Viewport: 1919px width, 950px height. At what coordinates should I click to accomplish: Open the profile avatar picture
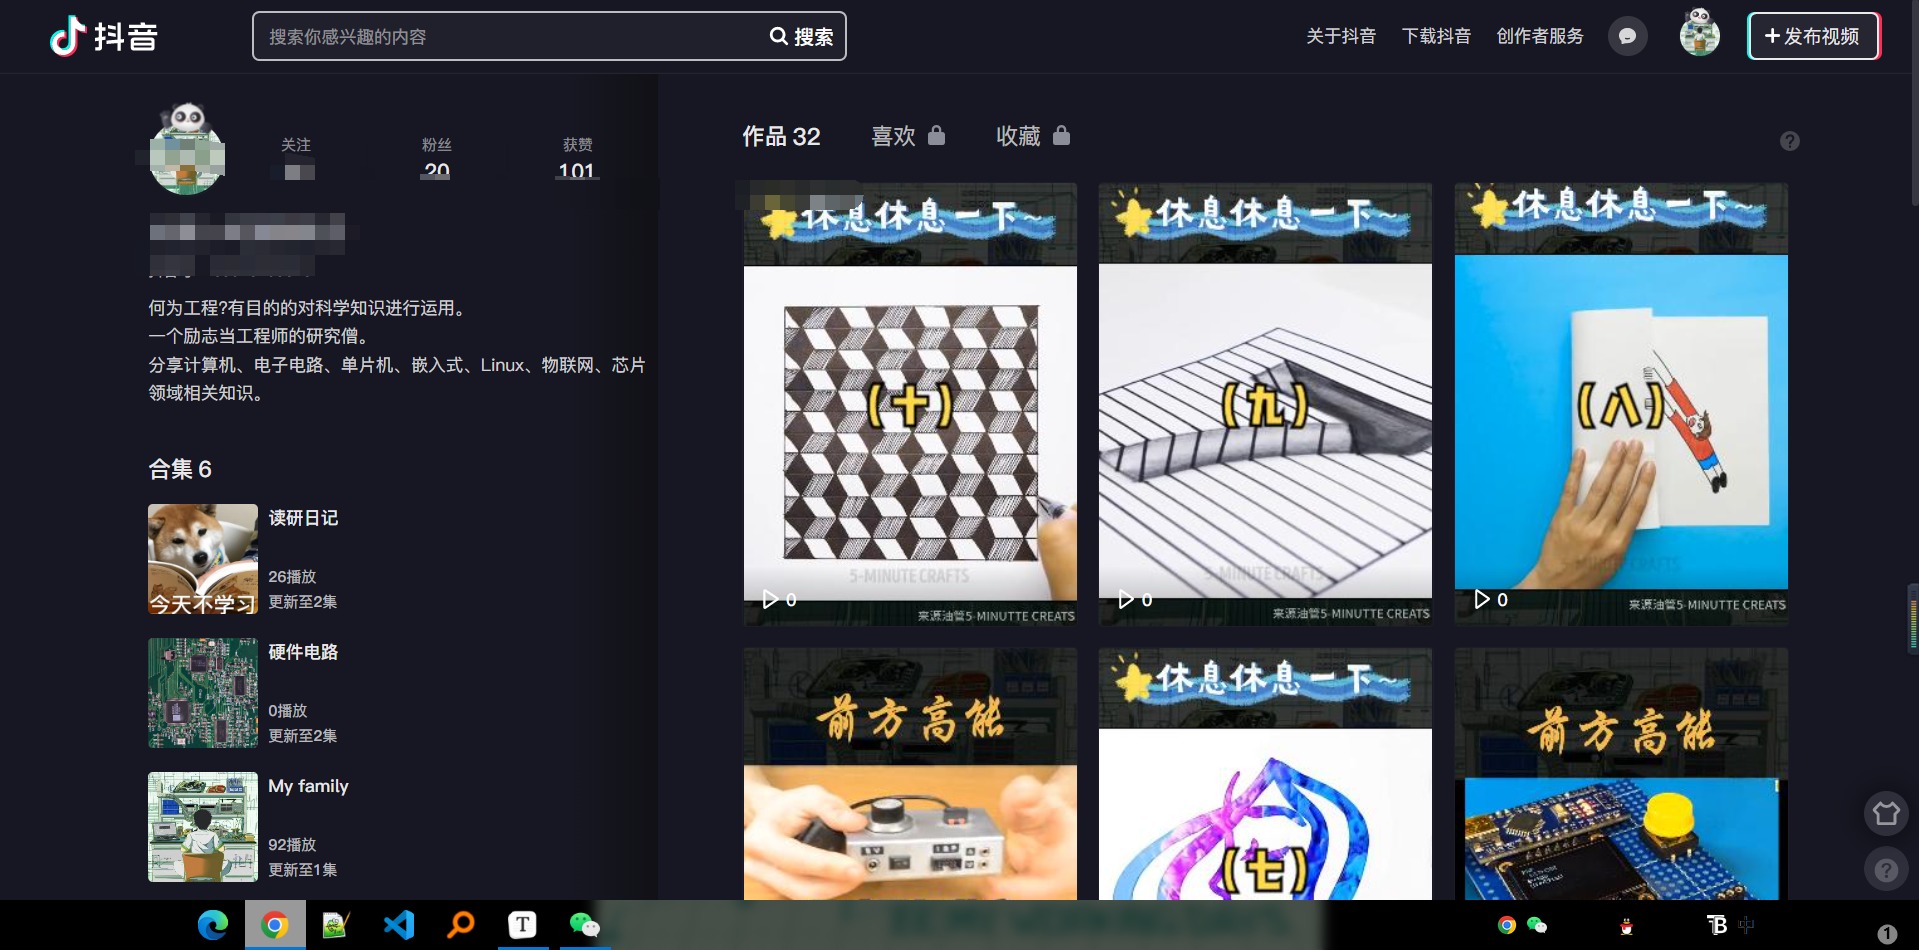[x=187, y=148]
